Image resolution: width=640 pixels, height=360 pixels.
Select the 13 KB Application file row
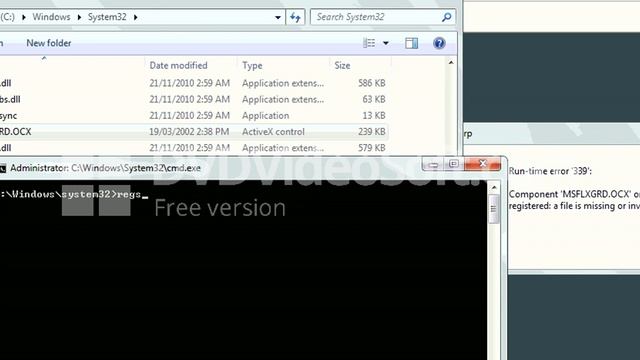[x=193, y=116]
